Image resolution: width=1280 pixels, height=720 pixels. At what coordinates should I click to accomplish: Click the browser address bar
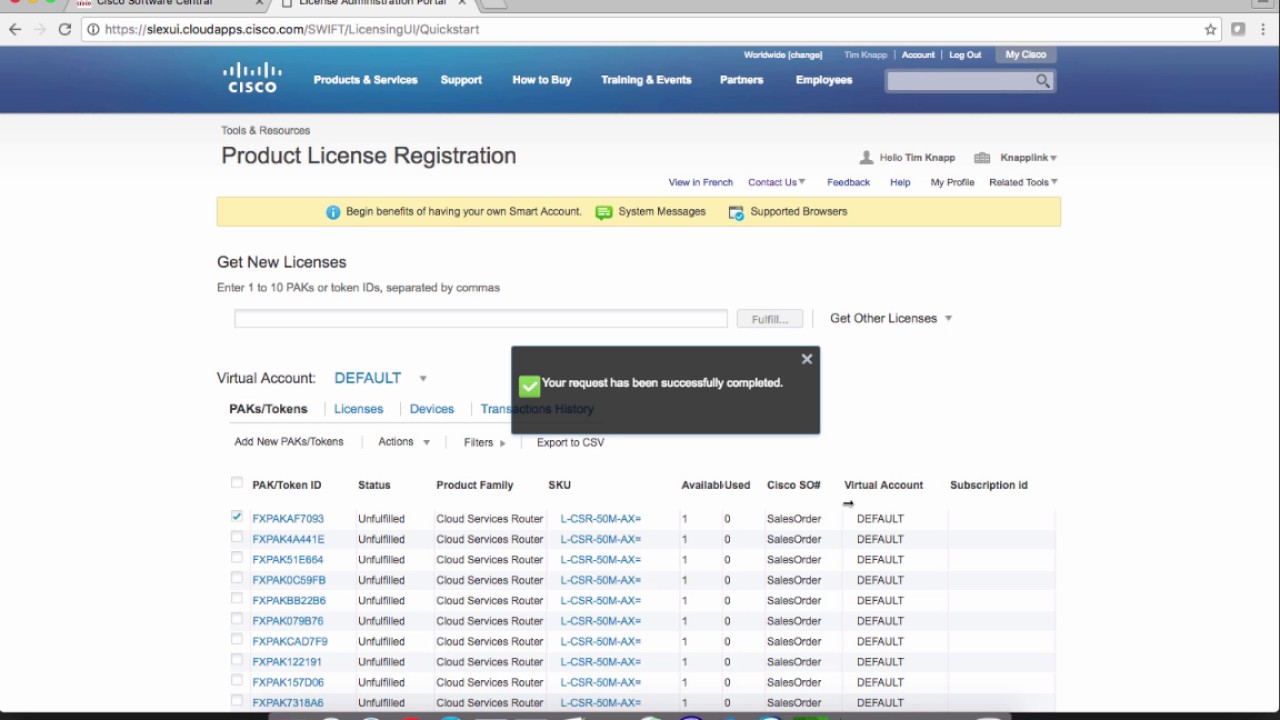click(640, 29)
